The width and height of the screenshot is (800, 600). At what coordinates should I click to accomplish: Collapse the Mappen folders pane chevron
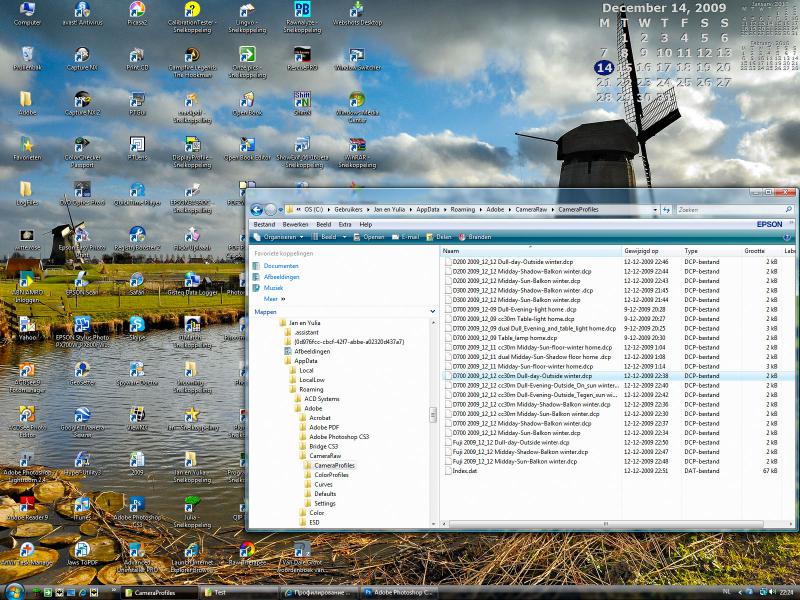[433, 311]
